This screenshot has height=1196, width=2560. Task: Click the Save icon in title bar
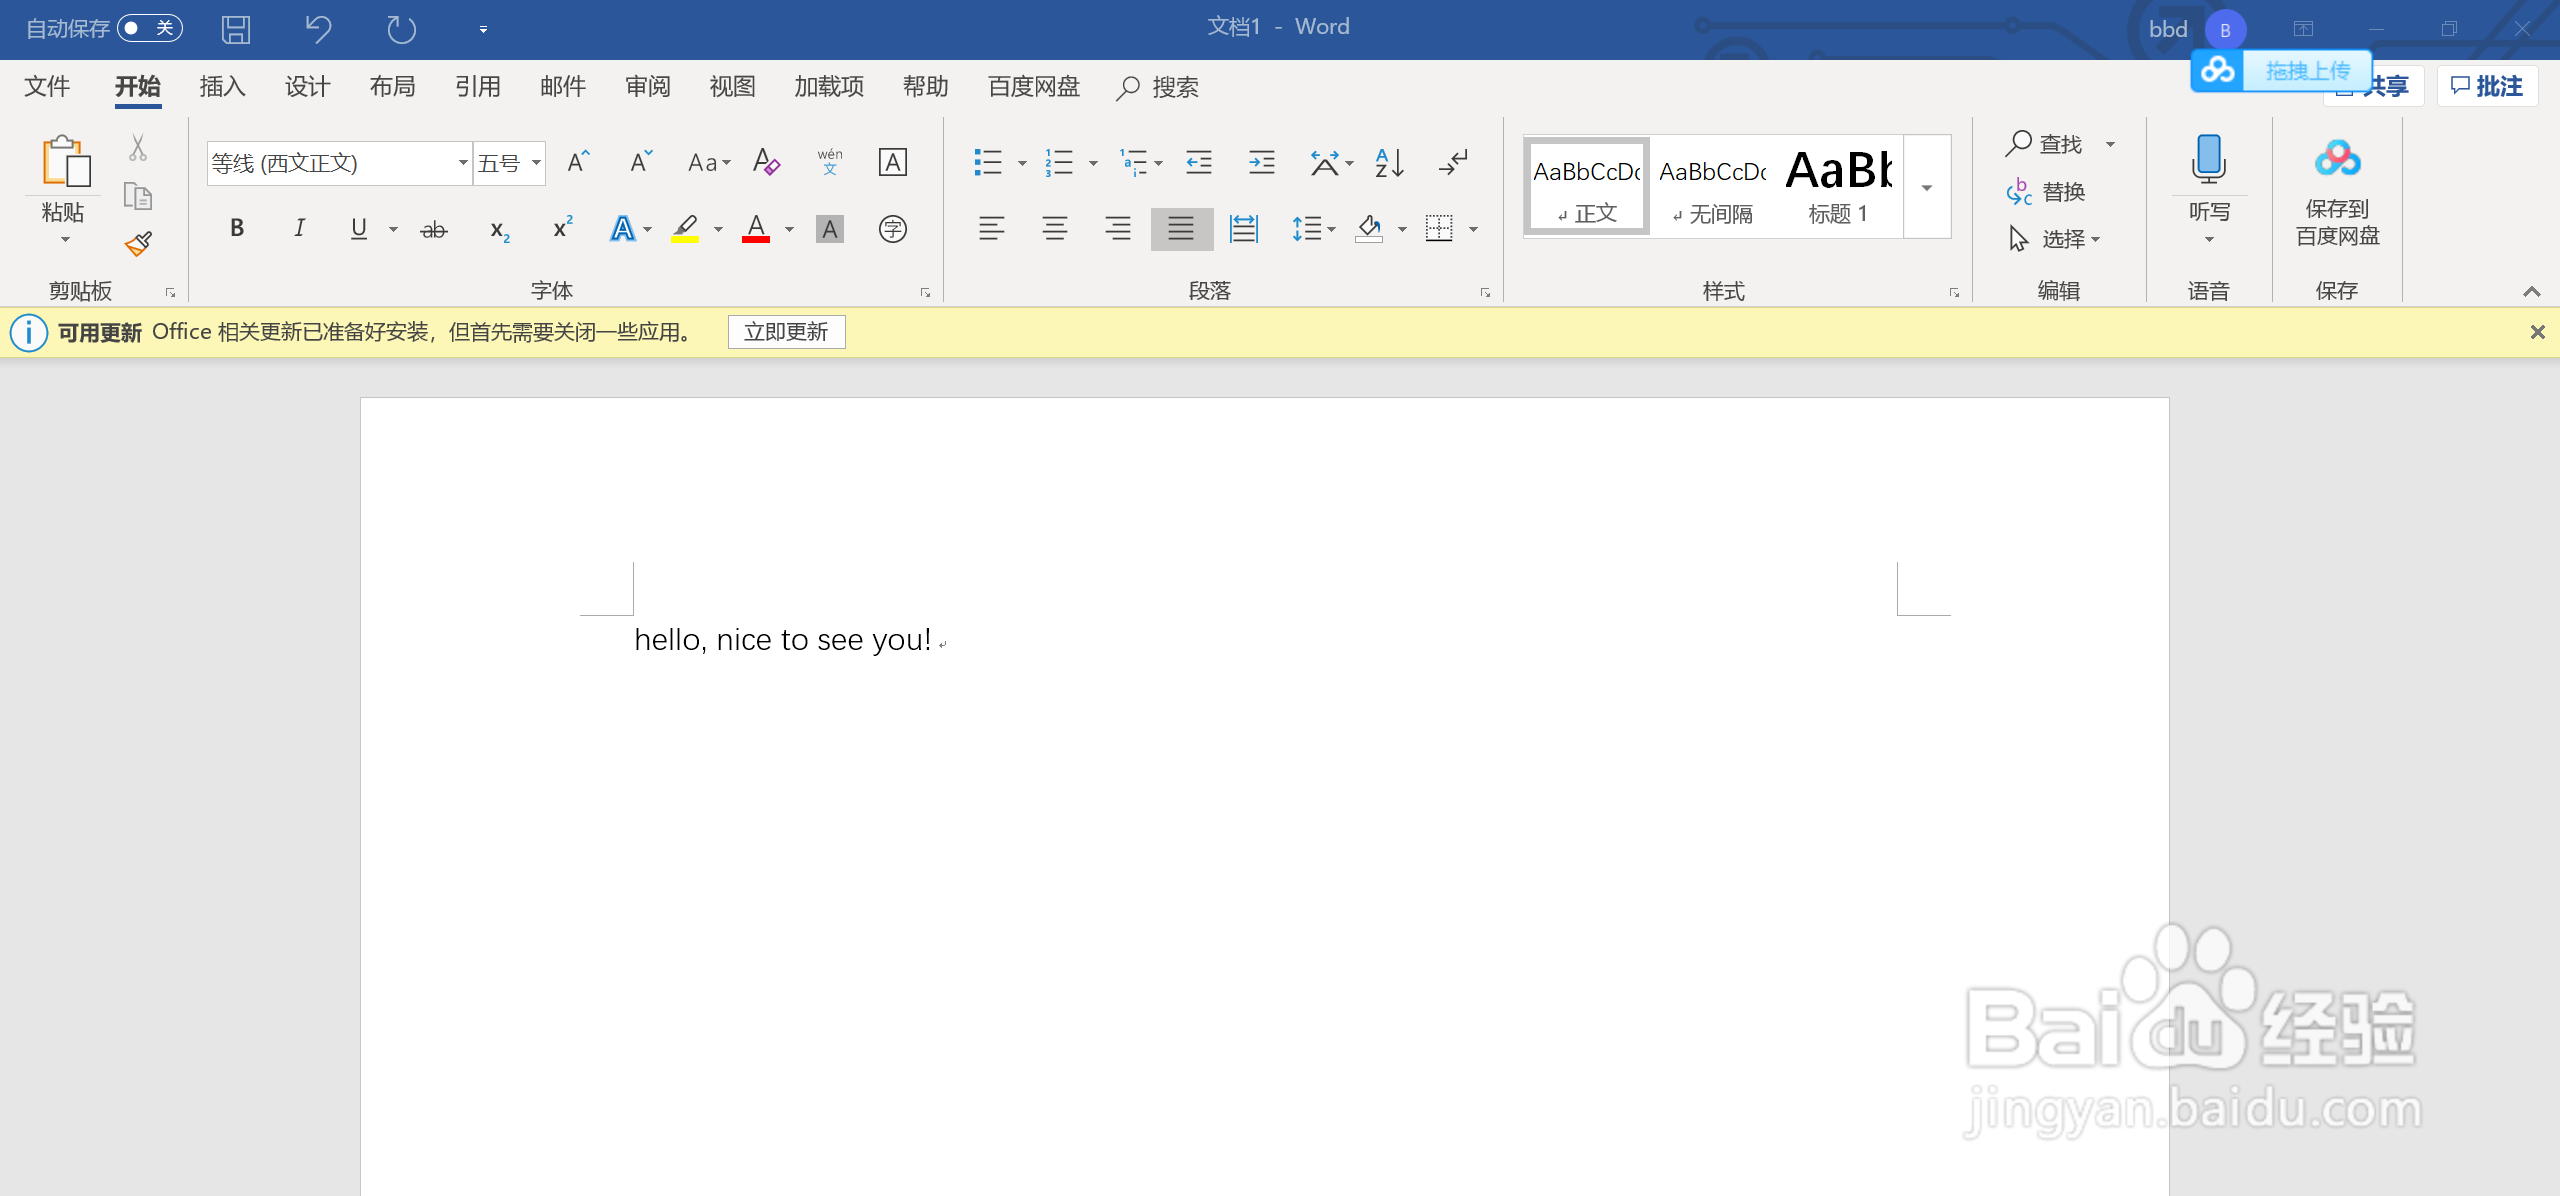point(236,29)
